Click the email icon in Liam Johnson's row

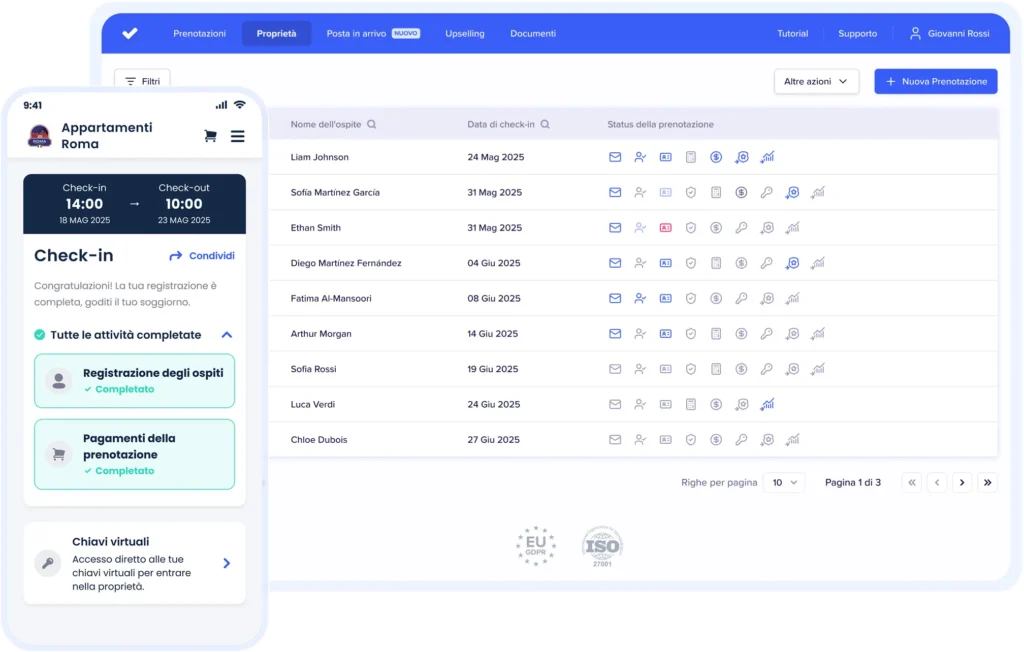(615, 157)
